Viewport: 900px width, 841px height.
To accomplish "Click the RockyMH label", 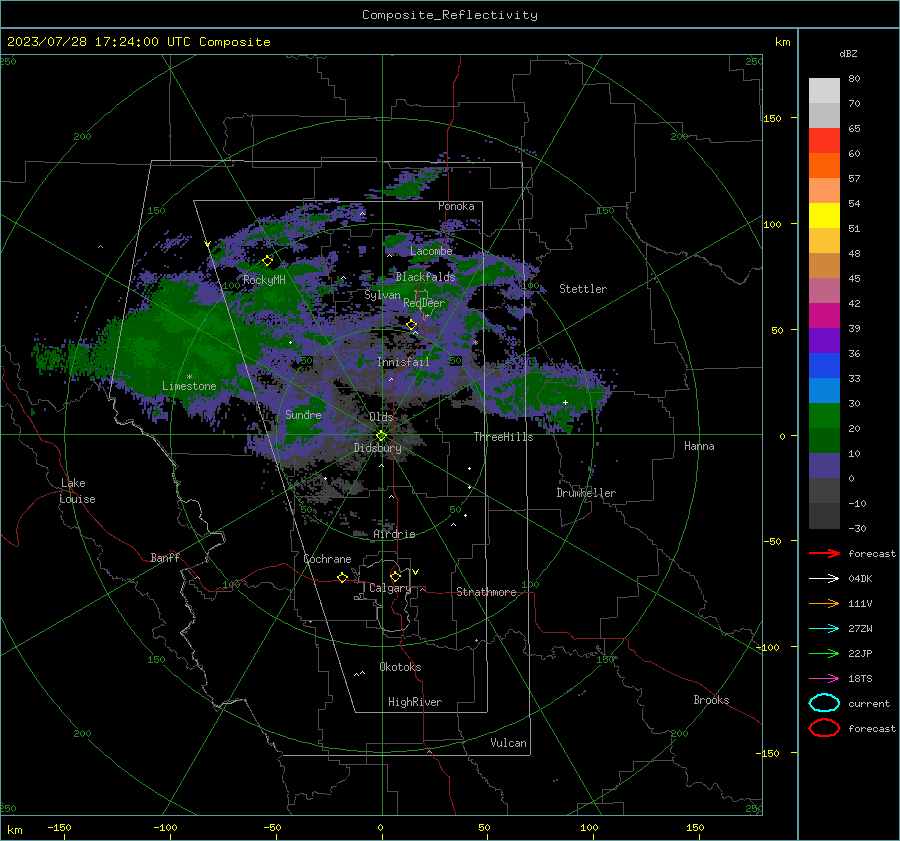I will click(264, 280).
